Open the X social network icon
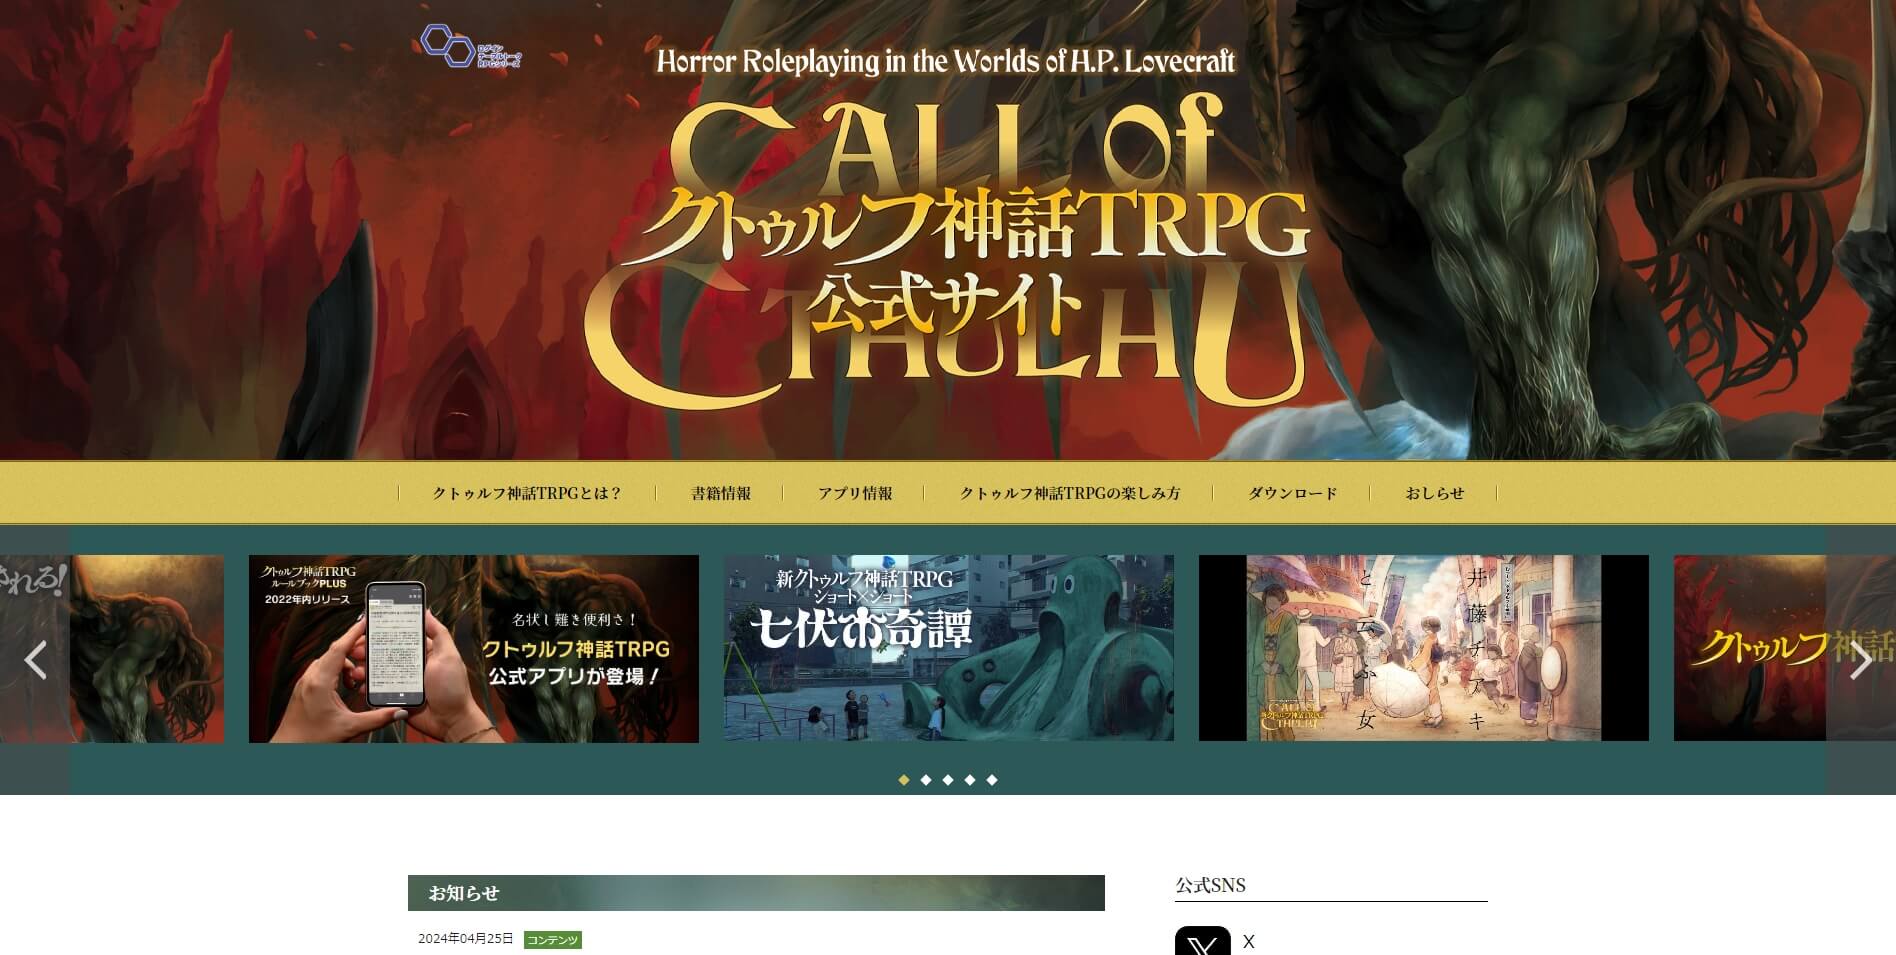 click(x=1202, y=941)
